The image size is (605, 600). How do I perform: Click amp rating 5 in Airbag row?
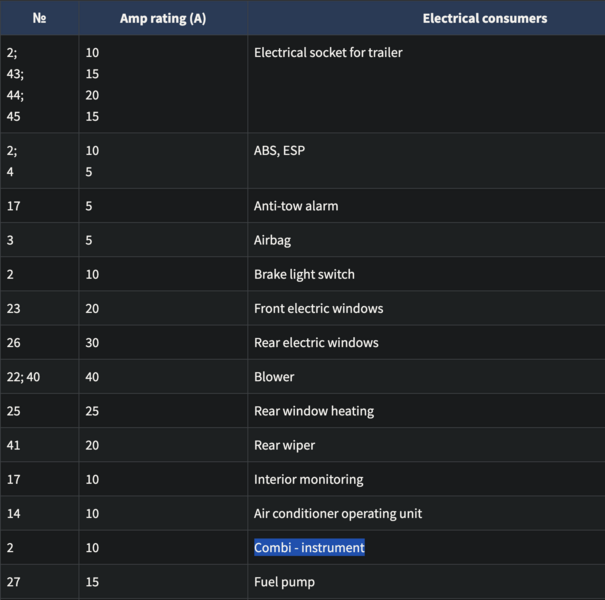(x=89, y=240)
